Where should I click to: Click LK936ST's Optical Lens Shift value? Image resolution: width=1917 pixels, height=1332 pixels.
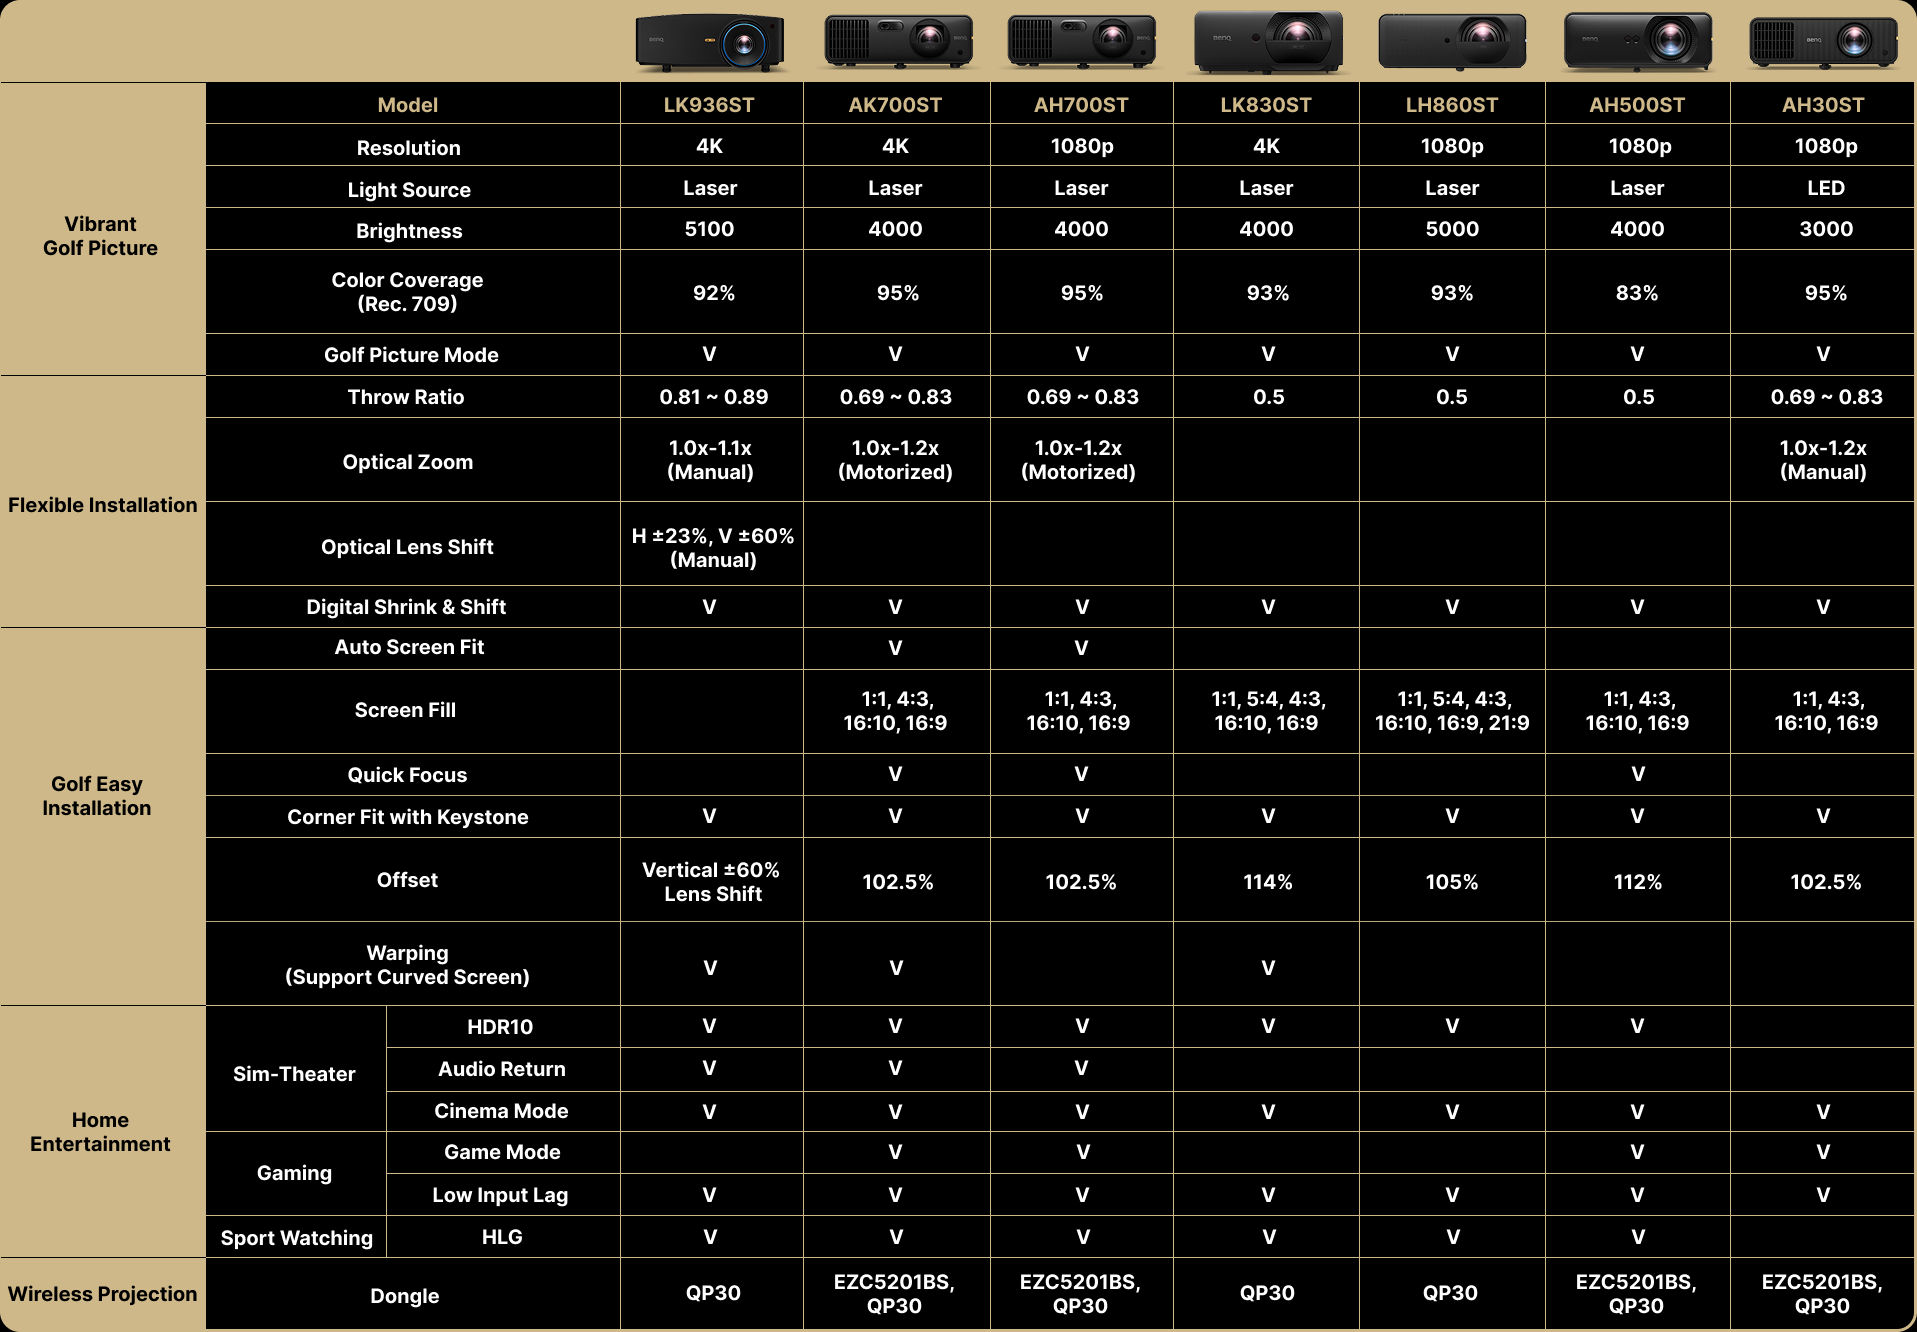[712, 547]
